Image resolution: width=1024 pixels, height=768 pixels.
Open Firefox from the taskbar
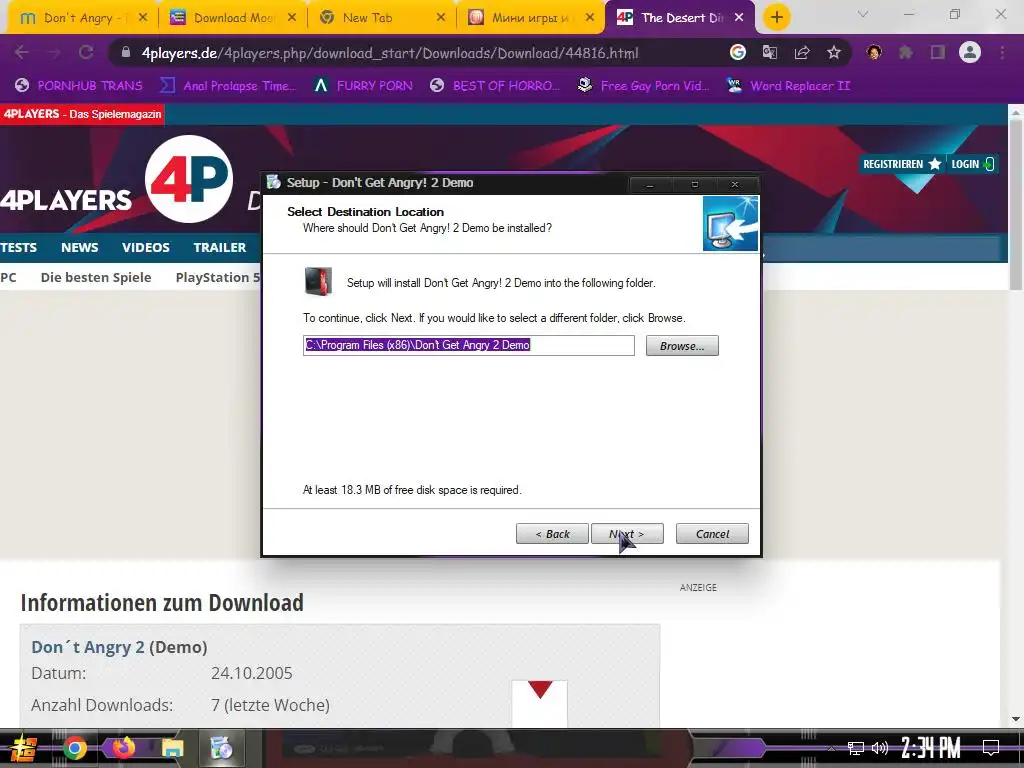click(x=123, y=747)
